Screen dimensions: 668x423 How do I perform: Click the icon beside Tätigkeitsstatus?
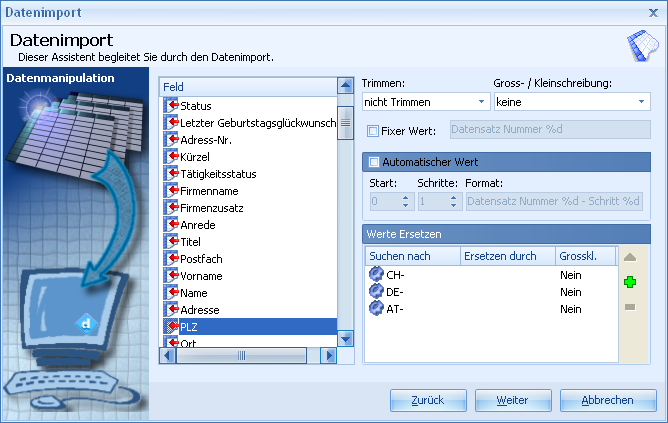[x=171, y=173]
